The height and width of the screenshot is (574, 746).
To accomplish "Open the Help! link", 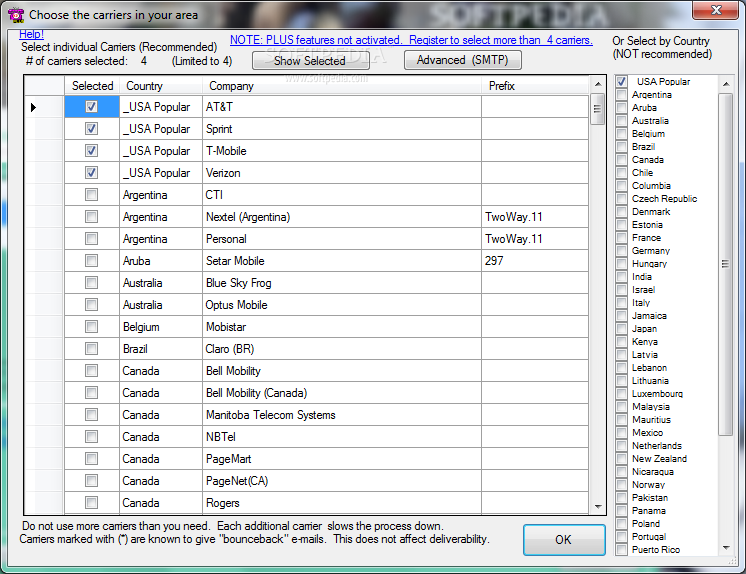I will [31, 34].
